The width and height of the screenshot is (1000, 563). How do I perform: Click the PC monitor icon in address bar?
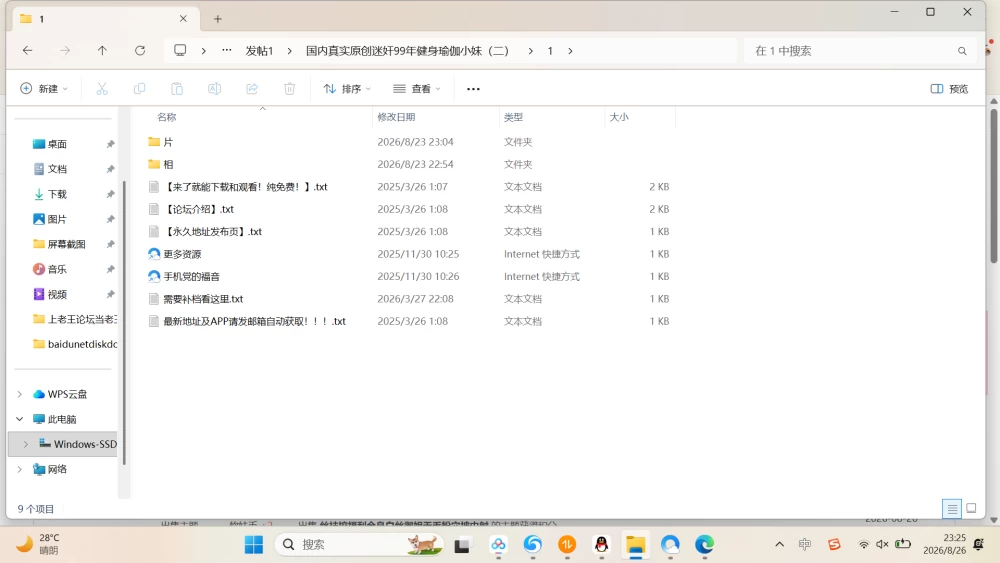click(180, 50)
